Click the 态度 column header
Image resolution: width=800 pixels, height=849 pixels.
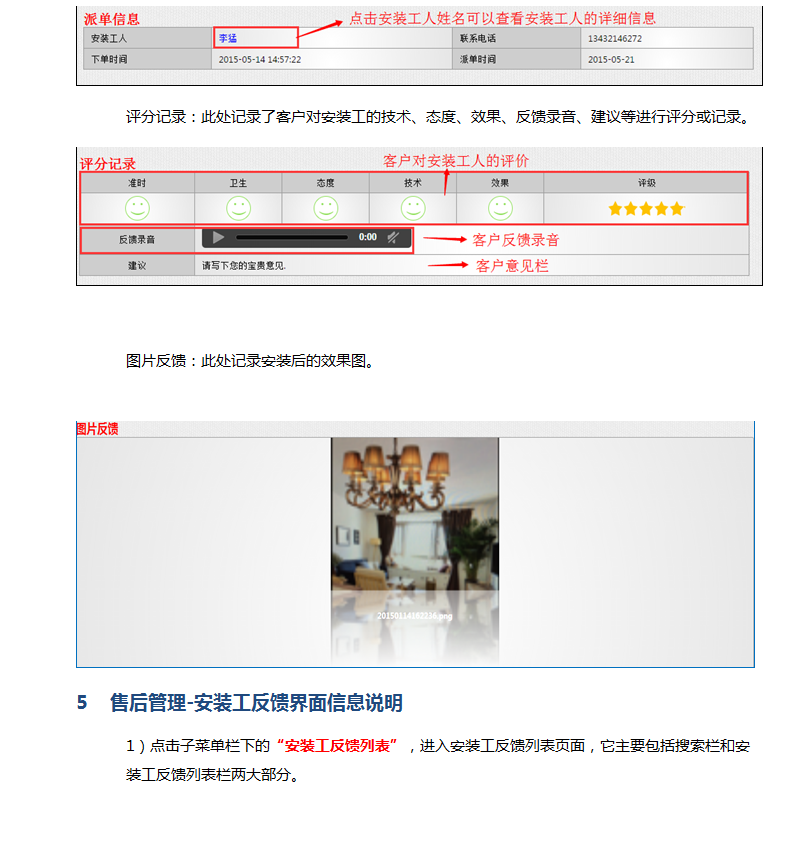326,183
